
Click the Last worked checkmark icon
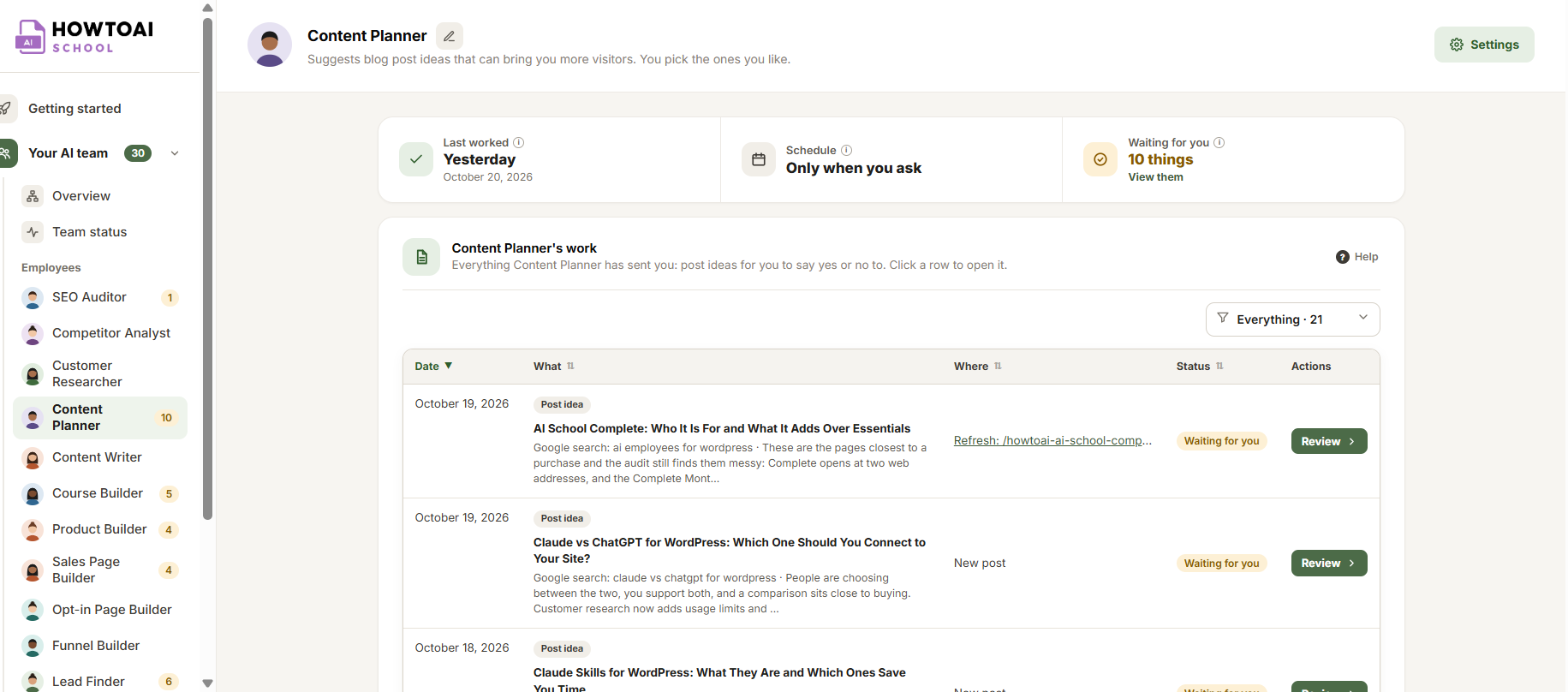(416, 159)
